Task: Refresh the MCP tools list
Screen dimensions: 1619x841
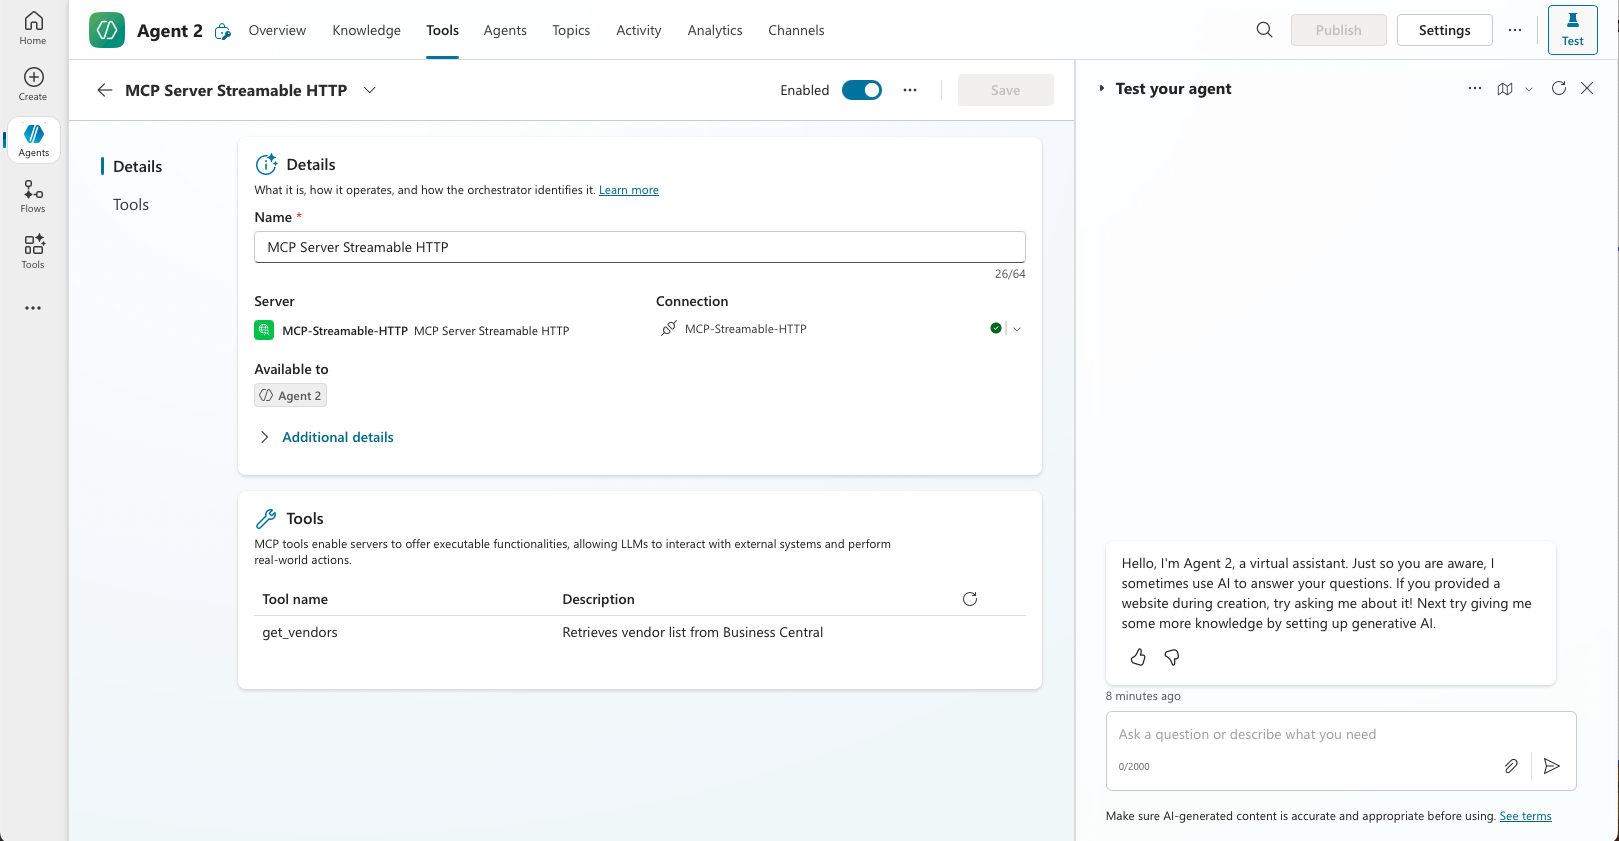Action: click(x=969, y=599)
